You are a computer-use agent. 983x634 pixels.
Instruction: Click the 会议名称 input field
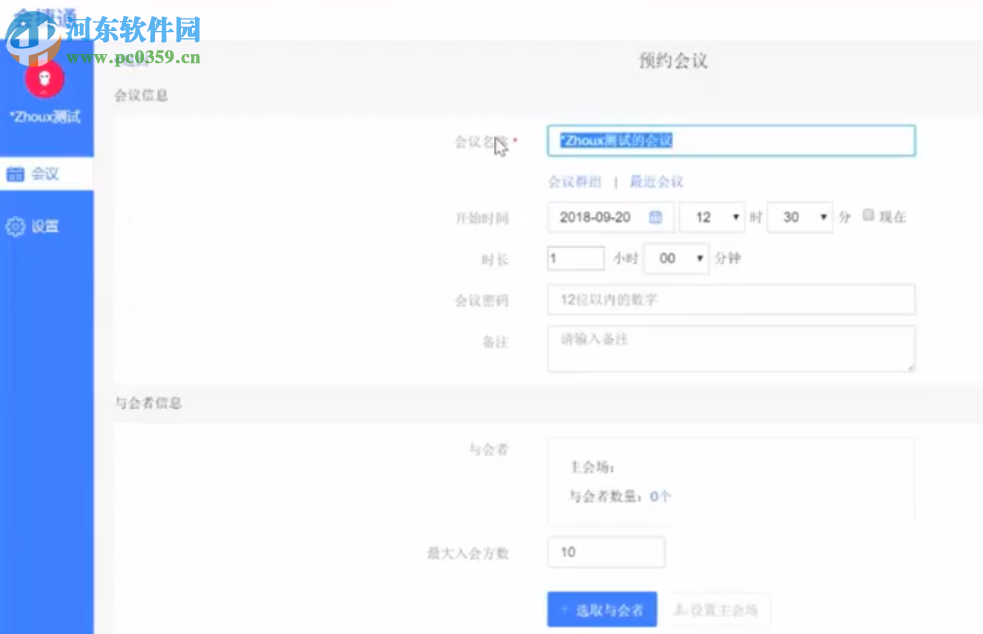click(731, 140)
